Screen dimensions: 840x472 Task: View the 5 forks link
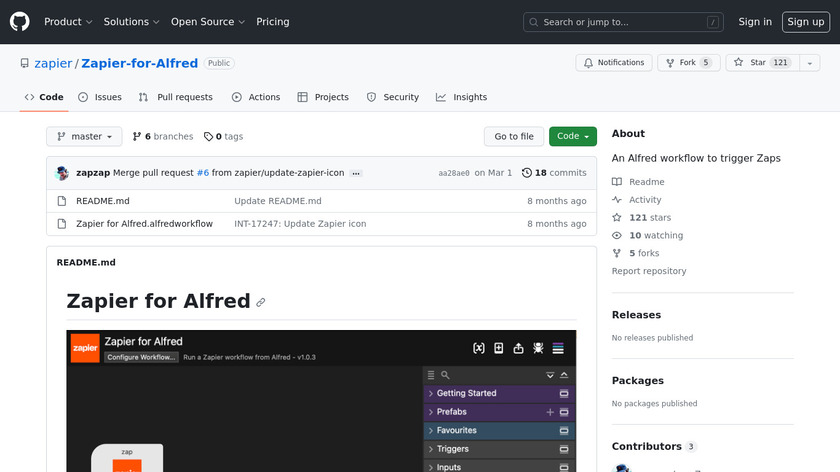pyautogui.click(x=635, y=253)
